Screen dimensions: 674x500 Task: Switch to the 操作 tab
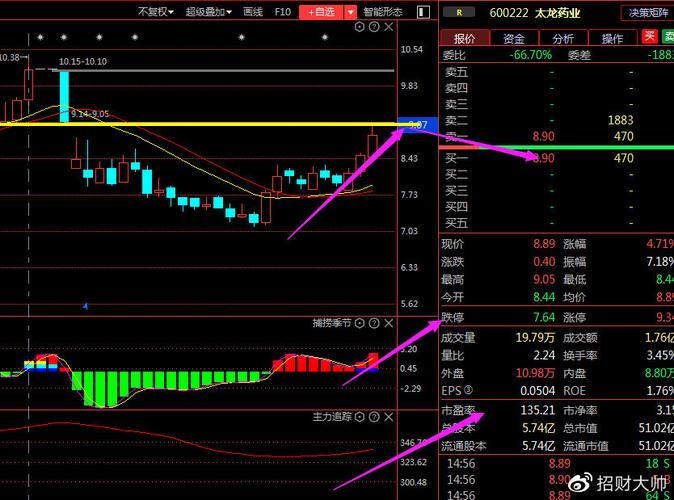click(x=612, y=38)
